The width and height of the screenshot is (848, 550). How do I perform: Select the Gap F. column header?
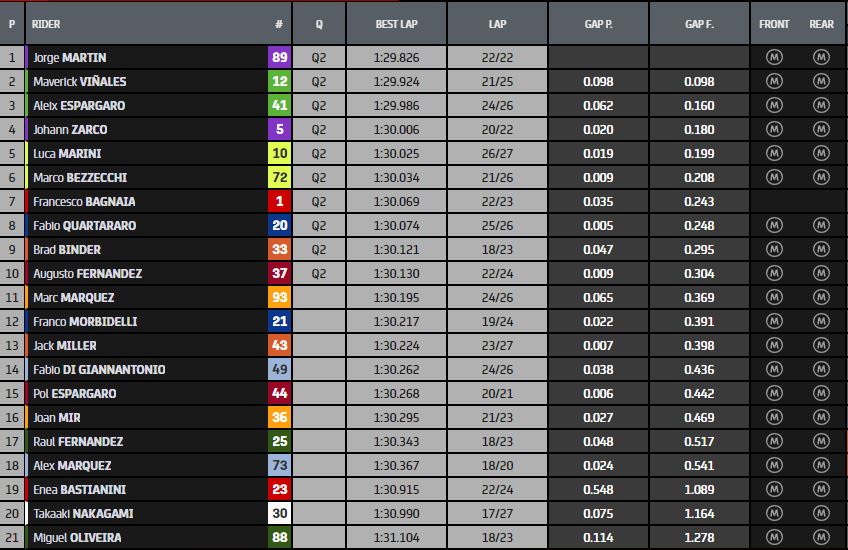pyautogui.click(x=699, y=23)
